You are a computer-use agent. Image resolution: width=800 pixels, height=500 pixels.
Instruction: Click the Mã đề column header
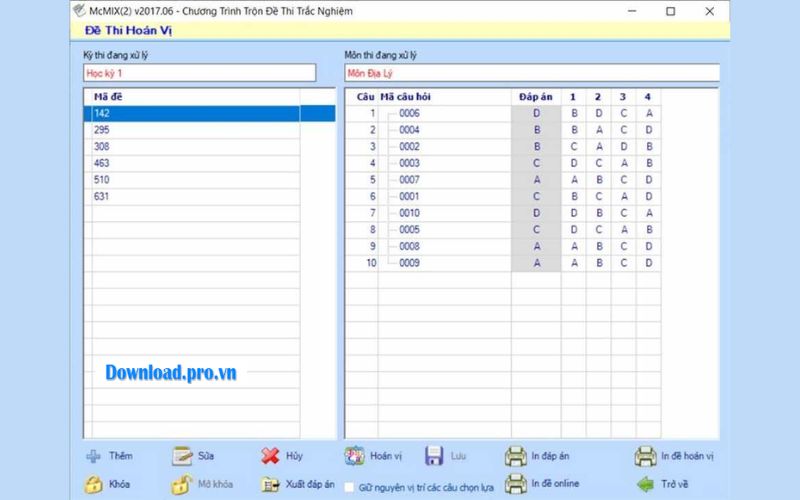108,96
